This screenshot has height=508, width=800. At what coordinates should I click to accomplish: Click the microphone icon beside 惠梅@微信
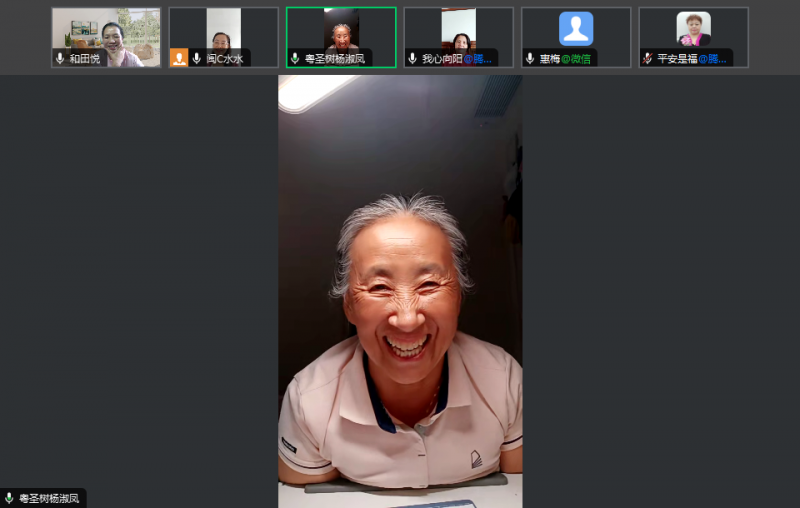[530, 59]
